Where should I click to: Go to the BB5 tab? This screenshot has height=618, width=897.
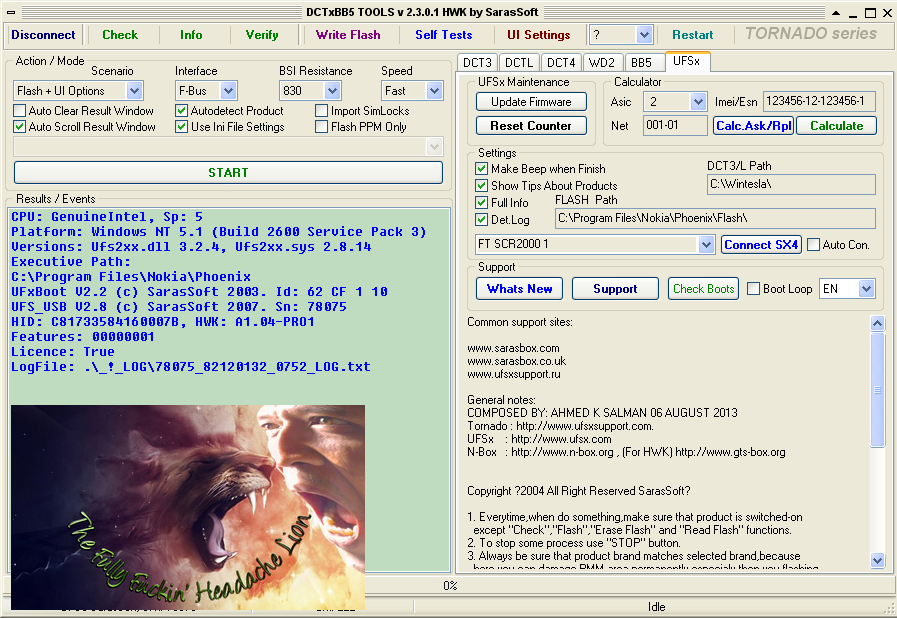point(642,62)
